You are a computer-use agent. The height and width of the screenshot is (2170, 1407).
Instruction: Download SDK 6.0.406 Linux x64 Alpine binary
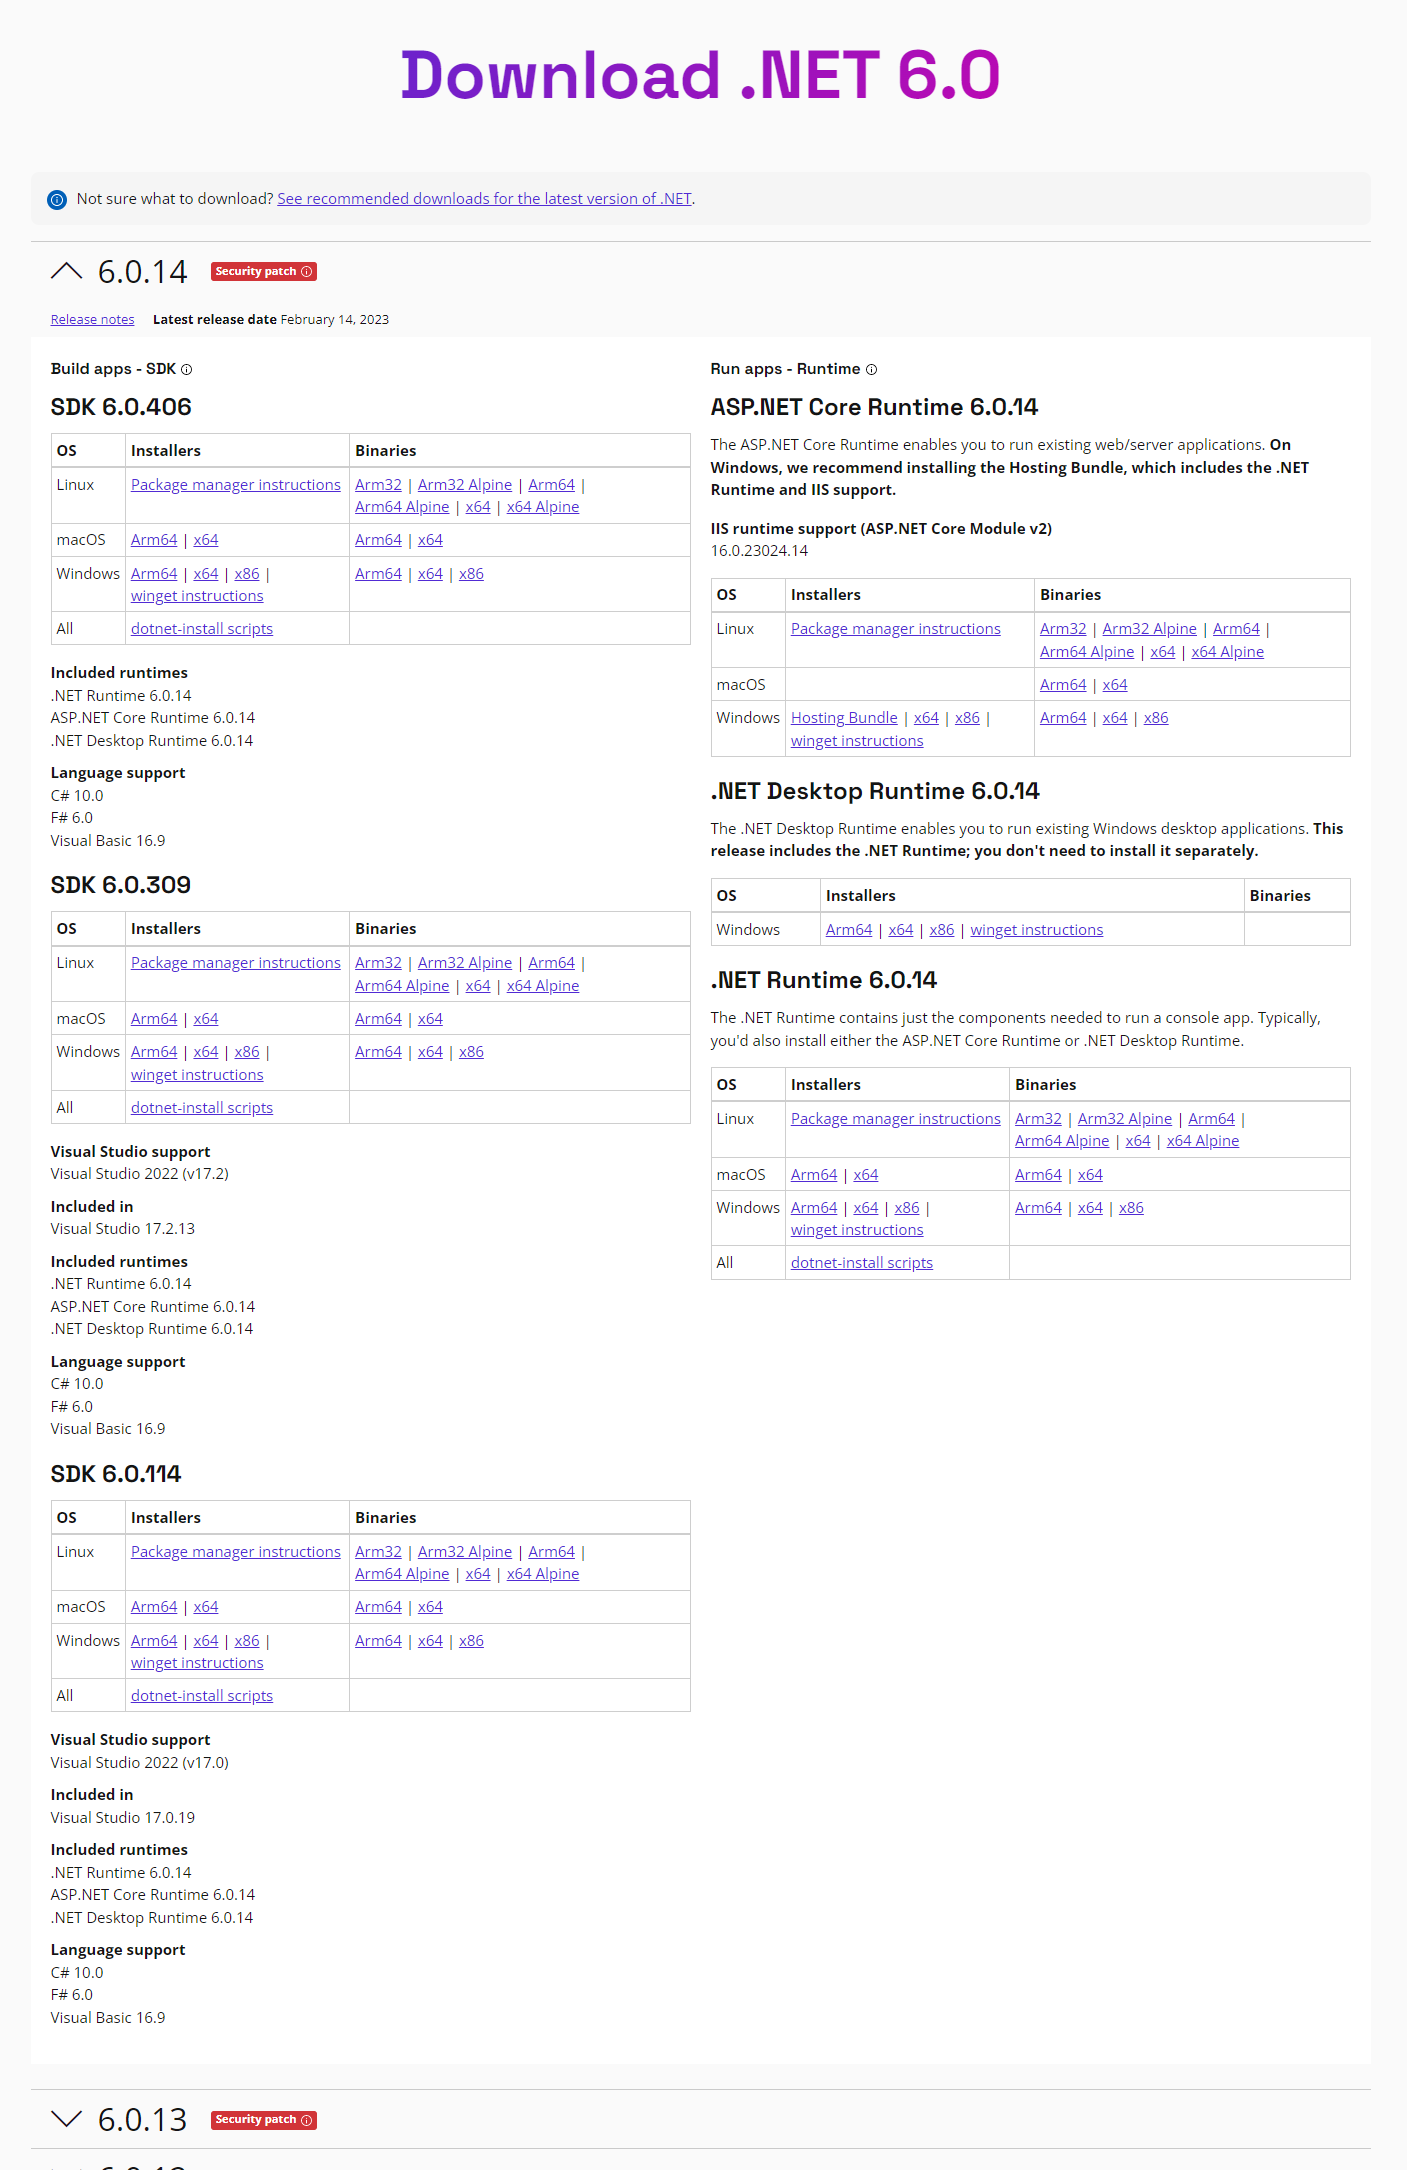click(543, 506)
